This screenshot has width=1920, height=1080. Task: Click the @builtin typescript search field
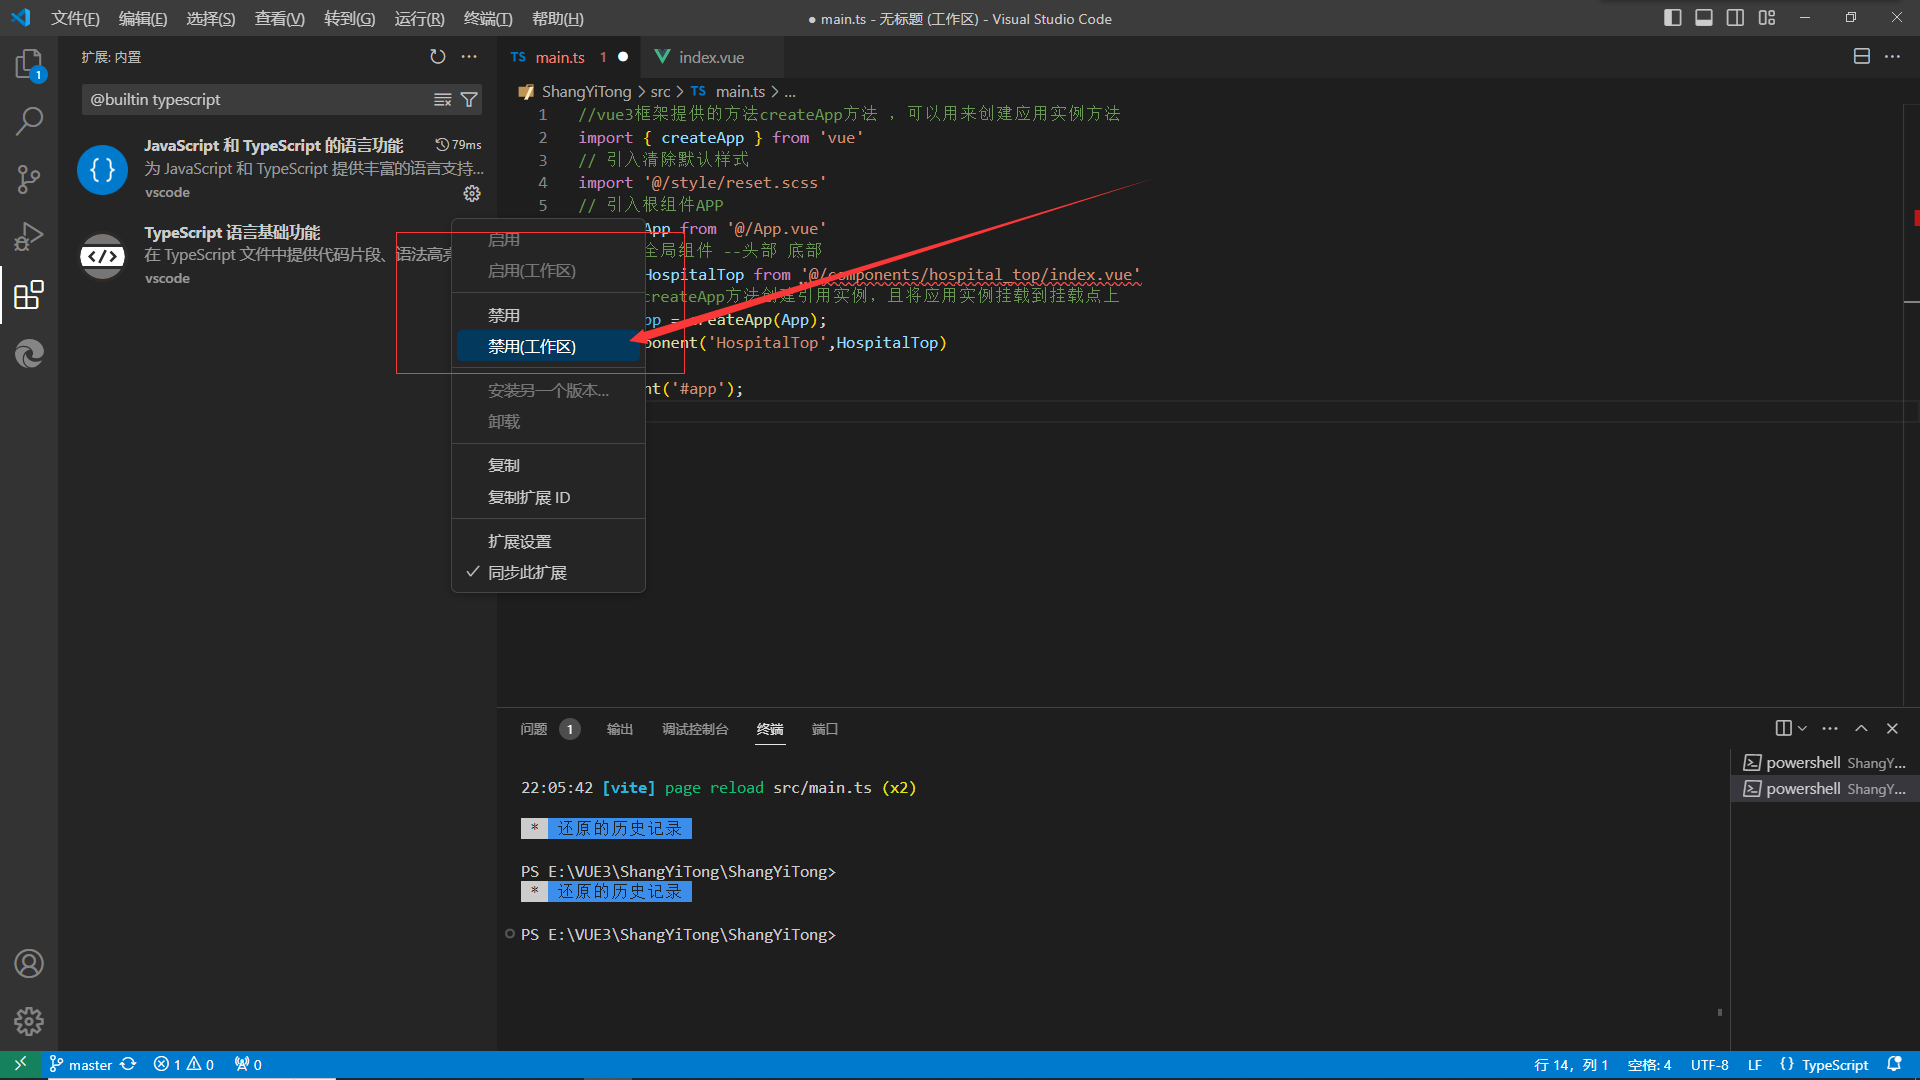(255, 100)
